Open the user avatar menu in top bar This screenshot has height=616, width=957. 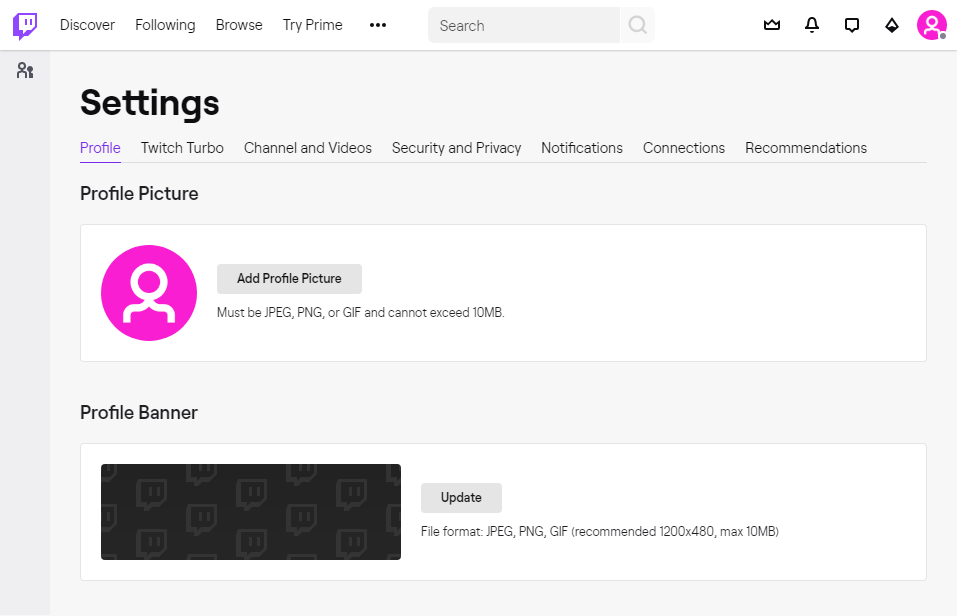tap(931, 25)
